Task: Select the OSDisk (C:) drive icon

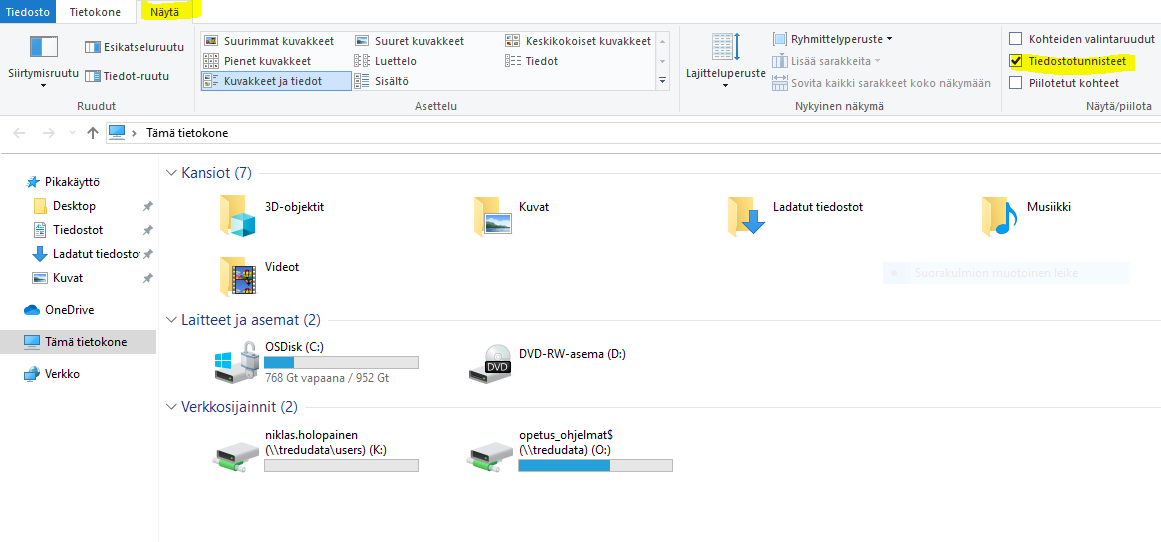Action: click(238, 362)
